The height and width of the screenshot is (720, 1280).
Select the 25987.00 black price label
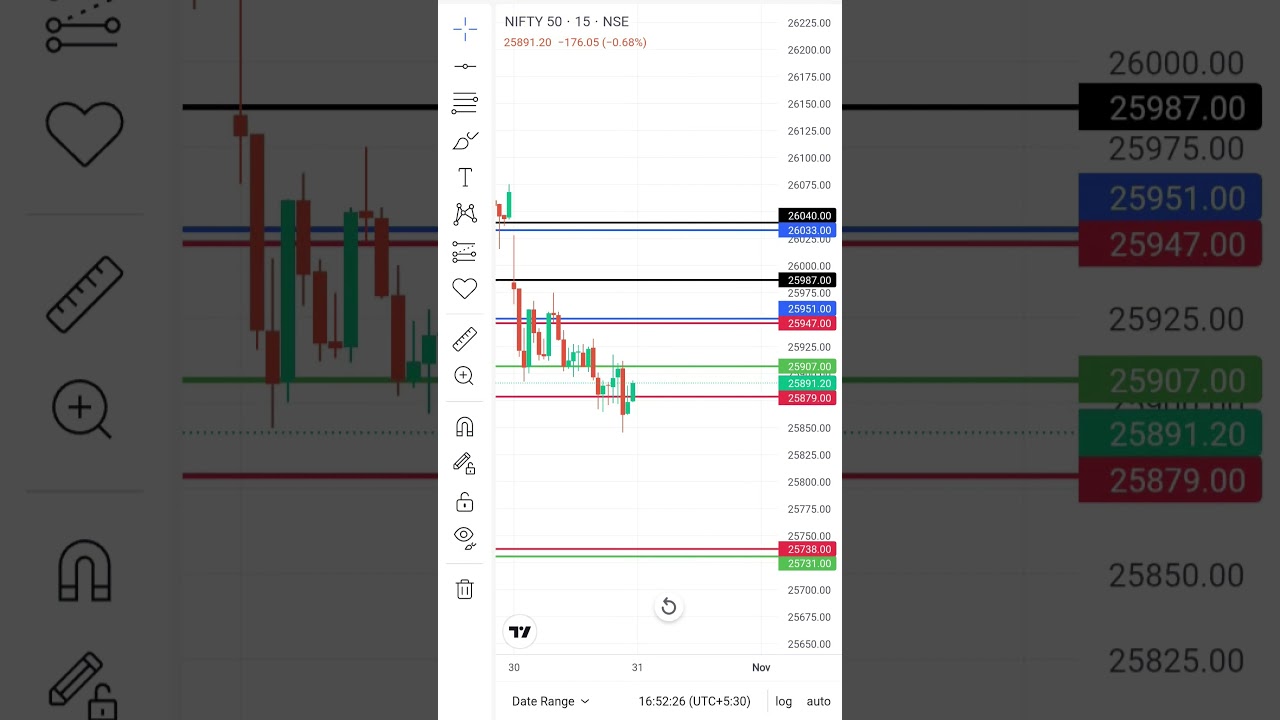(809, 280)
